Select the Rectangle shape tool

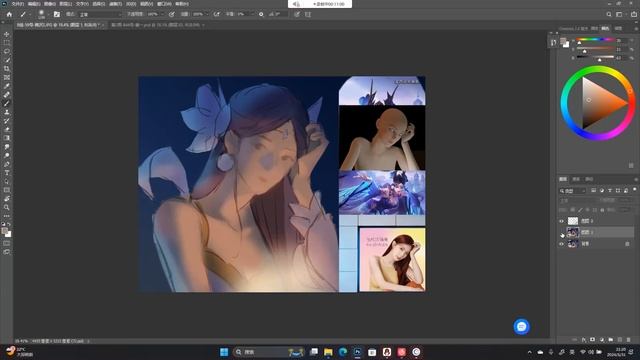tap(7, 190)
